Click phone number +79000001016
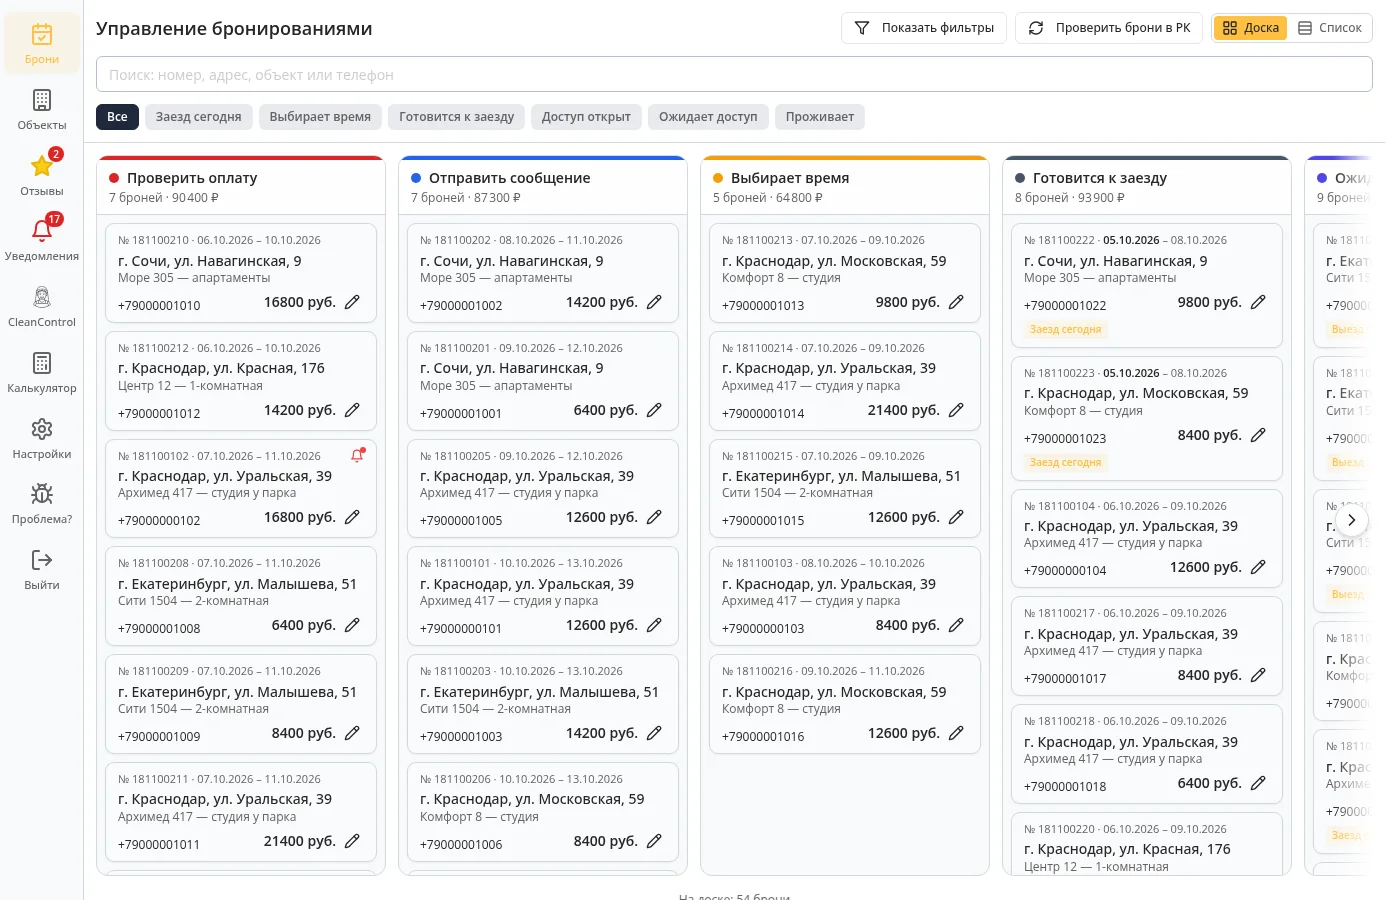The image size is (1400, 900). click(763, 737)
